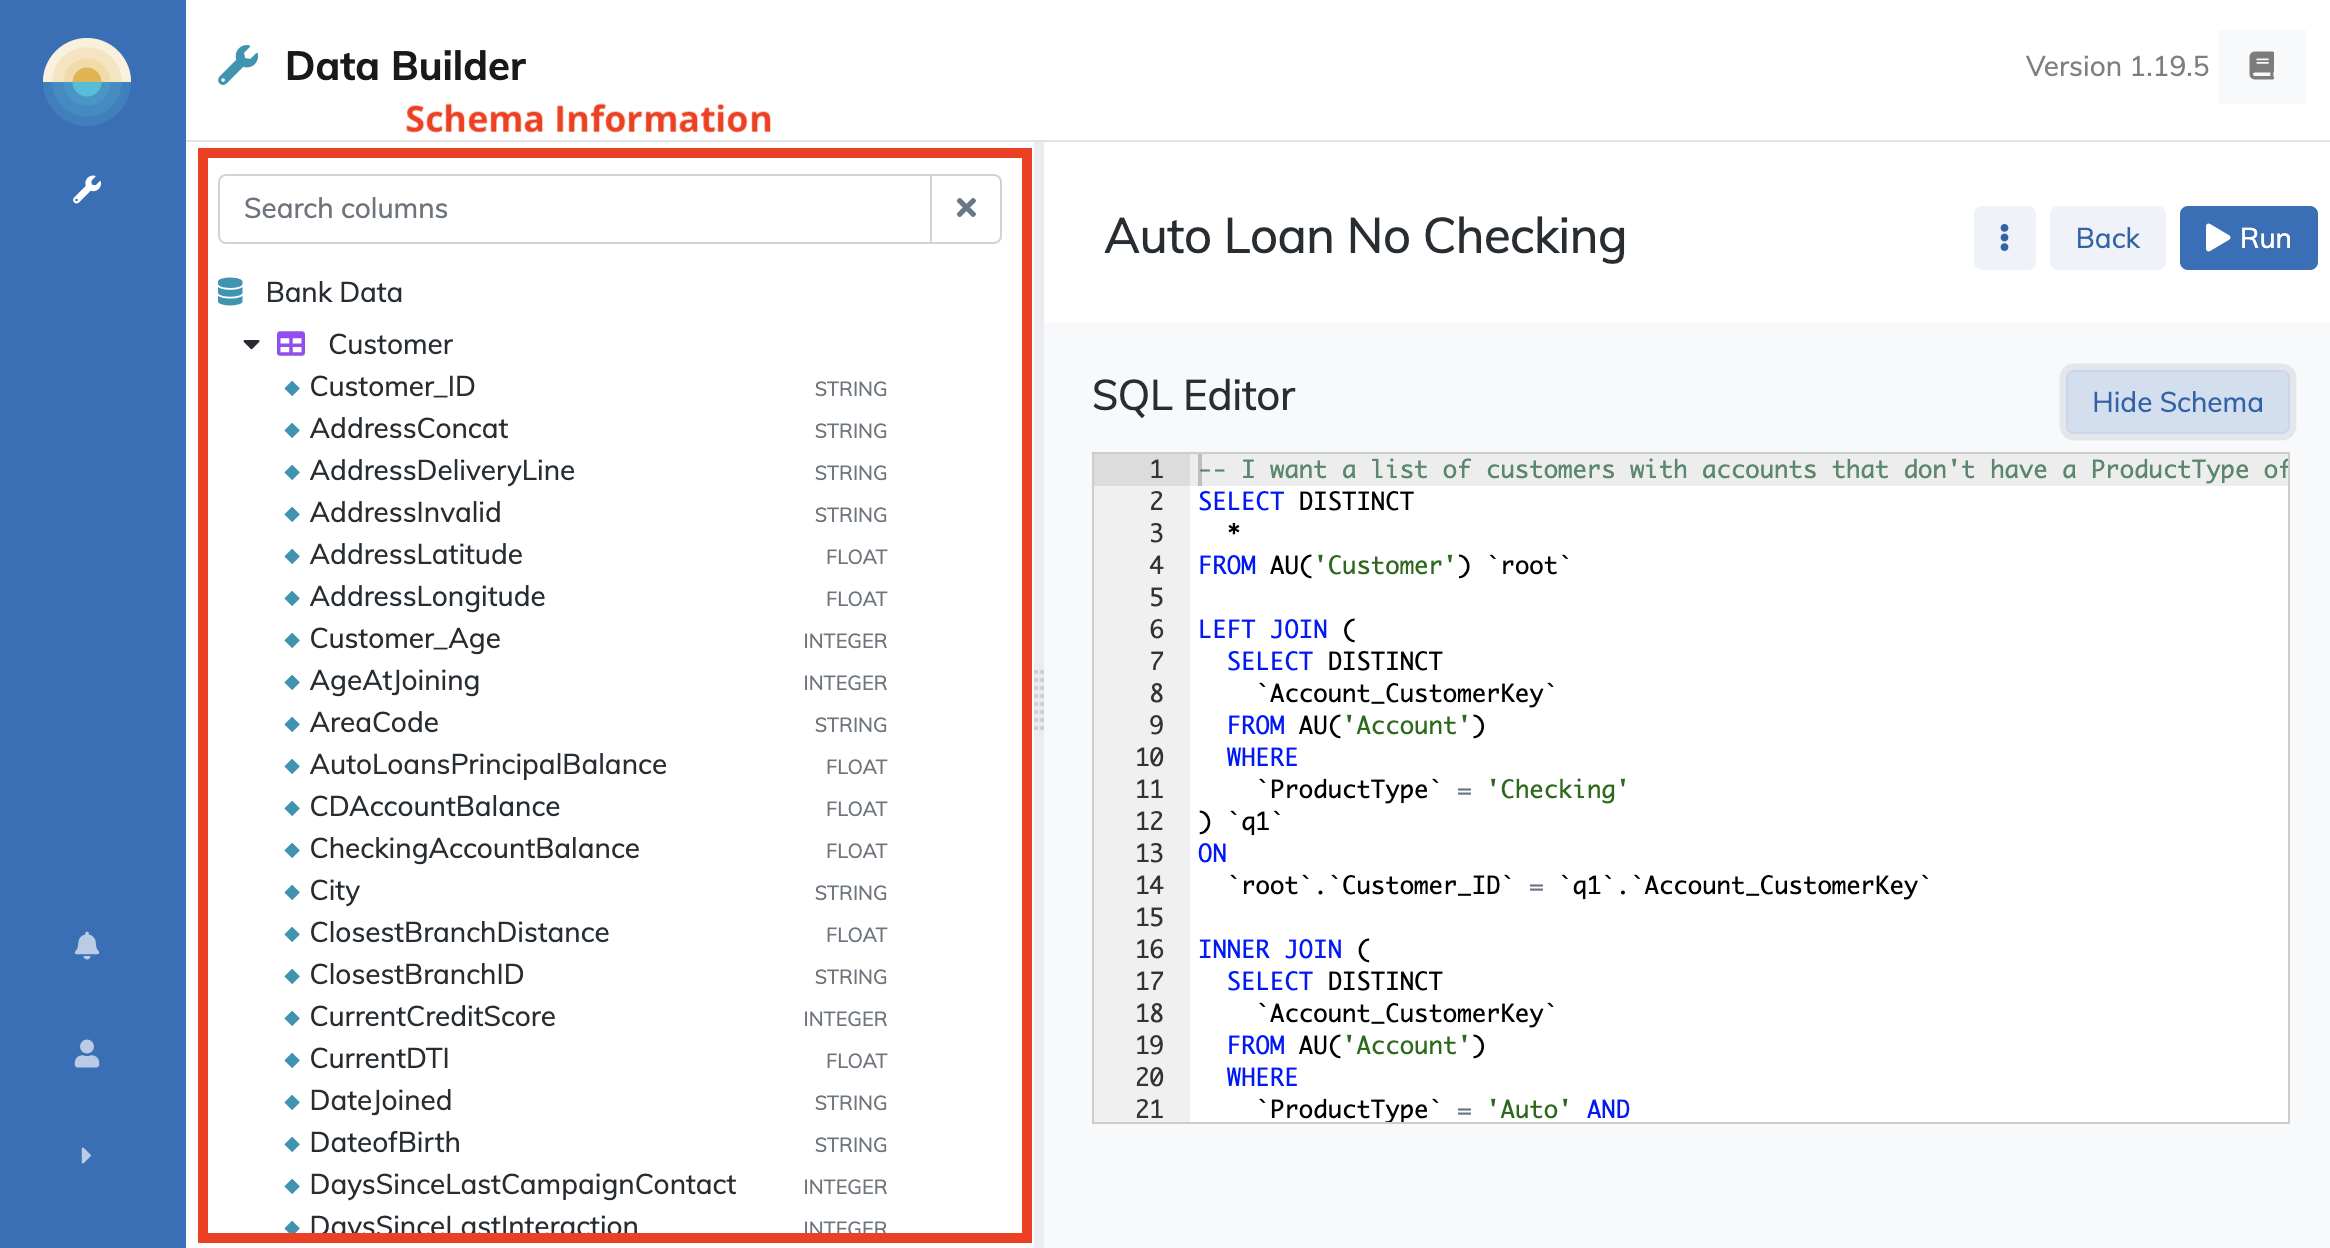The width and height of the screenshot is (2330, 1248).
Task: Open the user profile icon
Action: coord(87,1053)
